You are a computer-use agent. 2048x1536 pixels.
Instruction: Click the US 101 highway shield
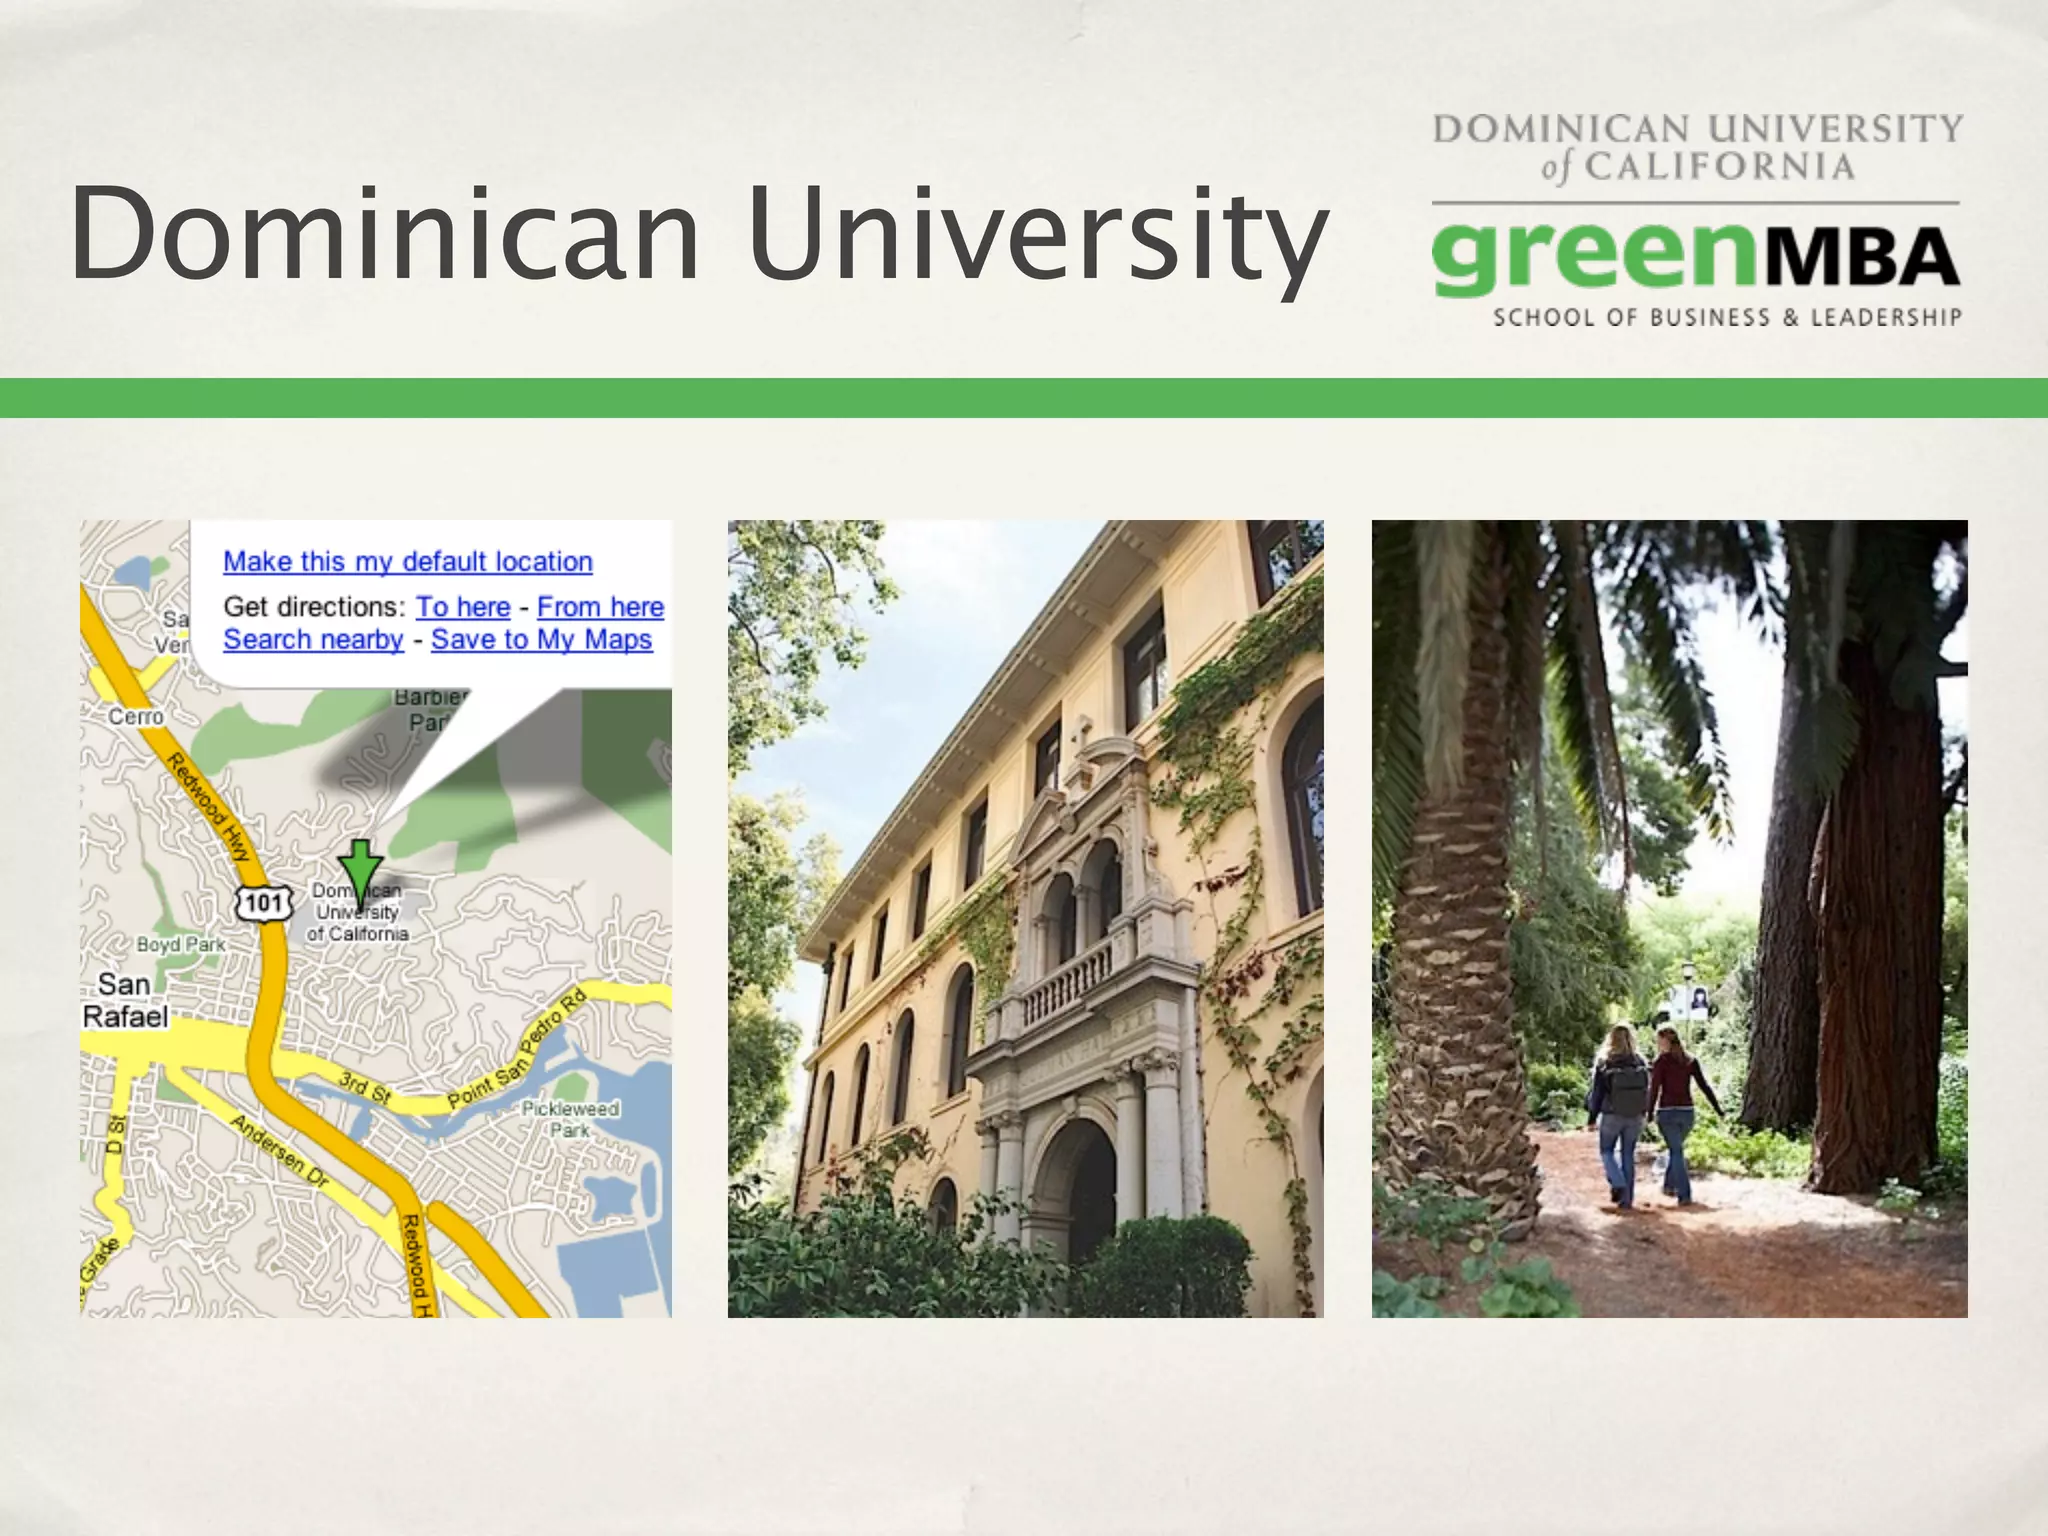pyautogui.click(x=264, y=903)
